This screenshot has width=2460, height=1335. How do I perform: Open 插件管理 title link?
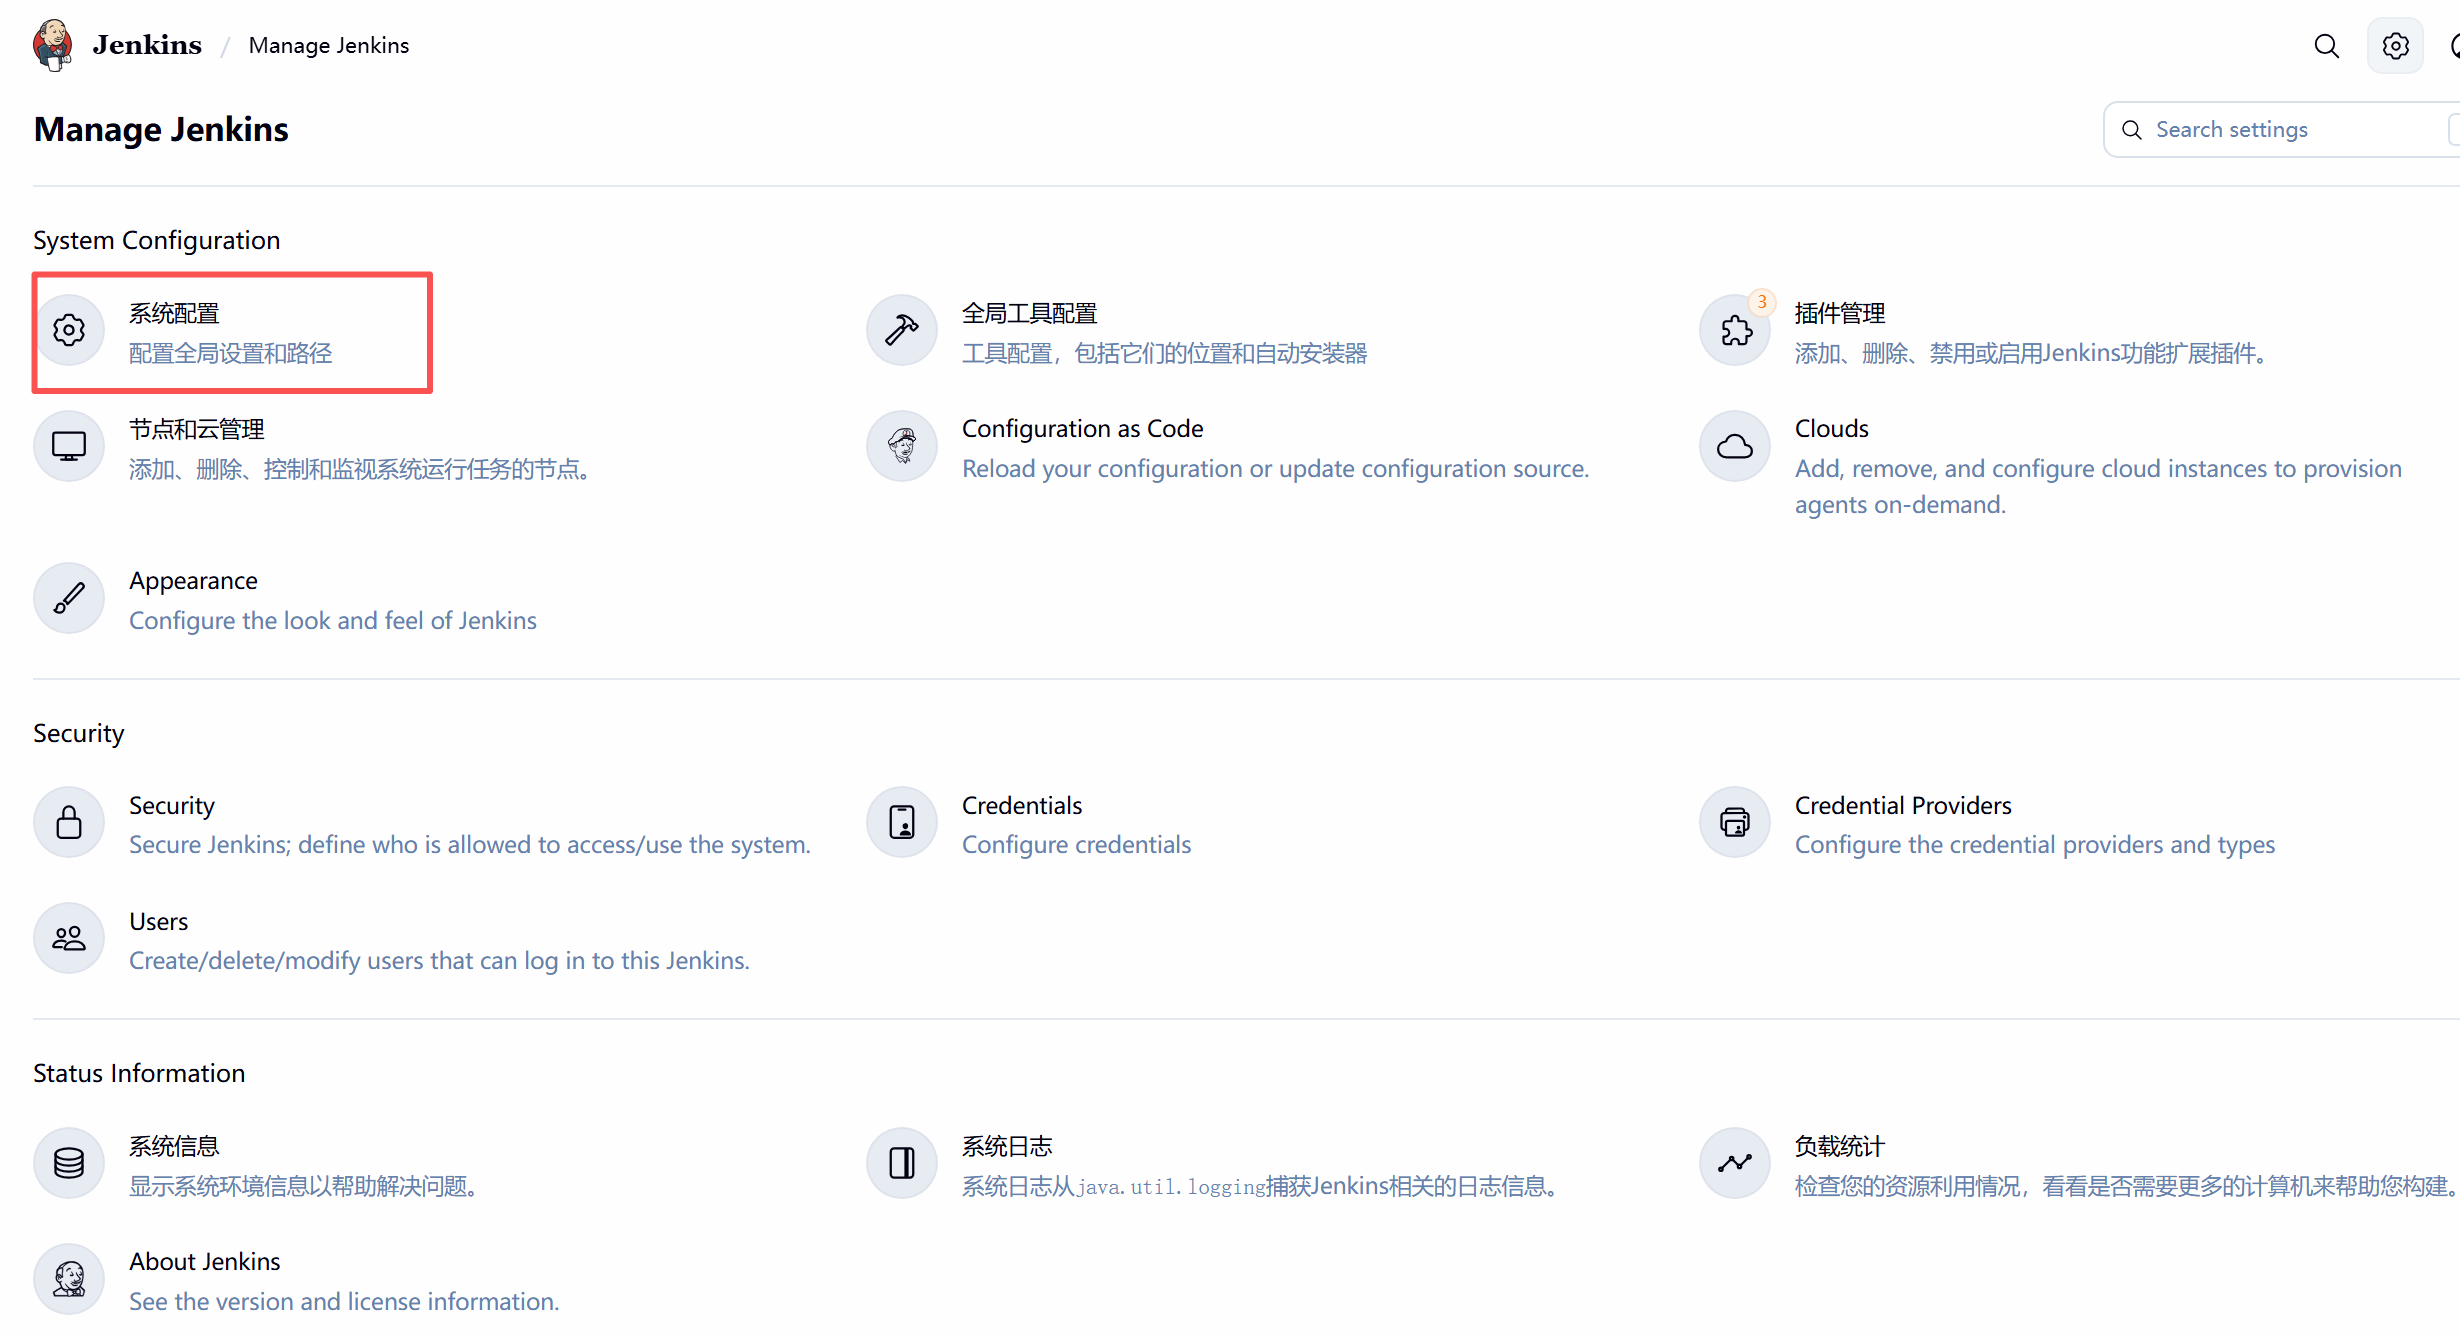coord(1840,313)
